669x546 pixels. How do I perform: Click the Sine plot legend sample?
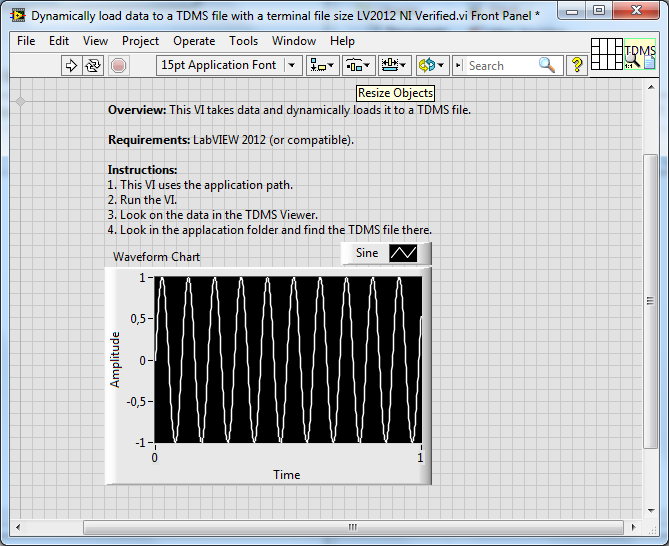click(403, 253)
